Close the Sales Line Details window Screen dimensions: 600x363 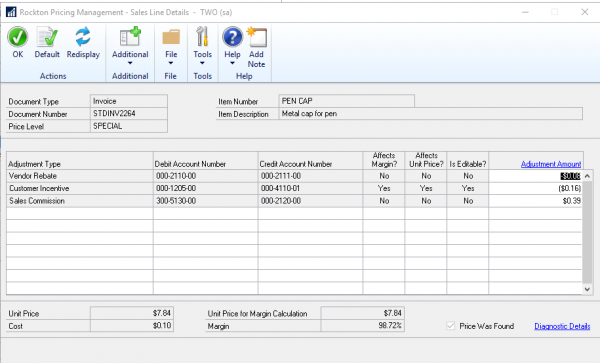click(x=585, y=12)
